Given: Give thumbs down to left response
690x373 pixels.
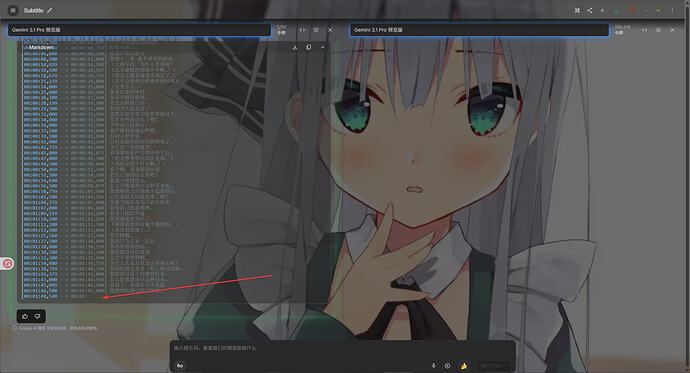Looking at the screenshot, I should click(x=37, y=316).
